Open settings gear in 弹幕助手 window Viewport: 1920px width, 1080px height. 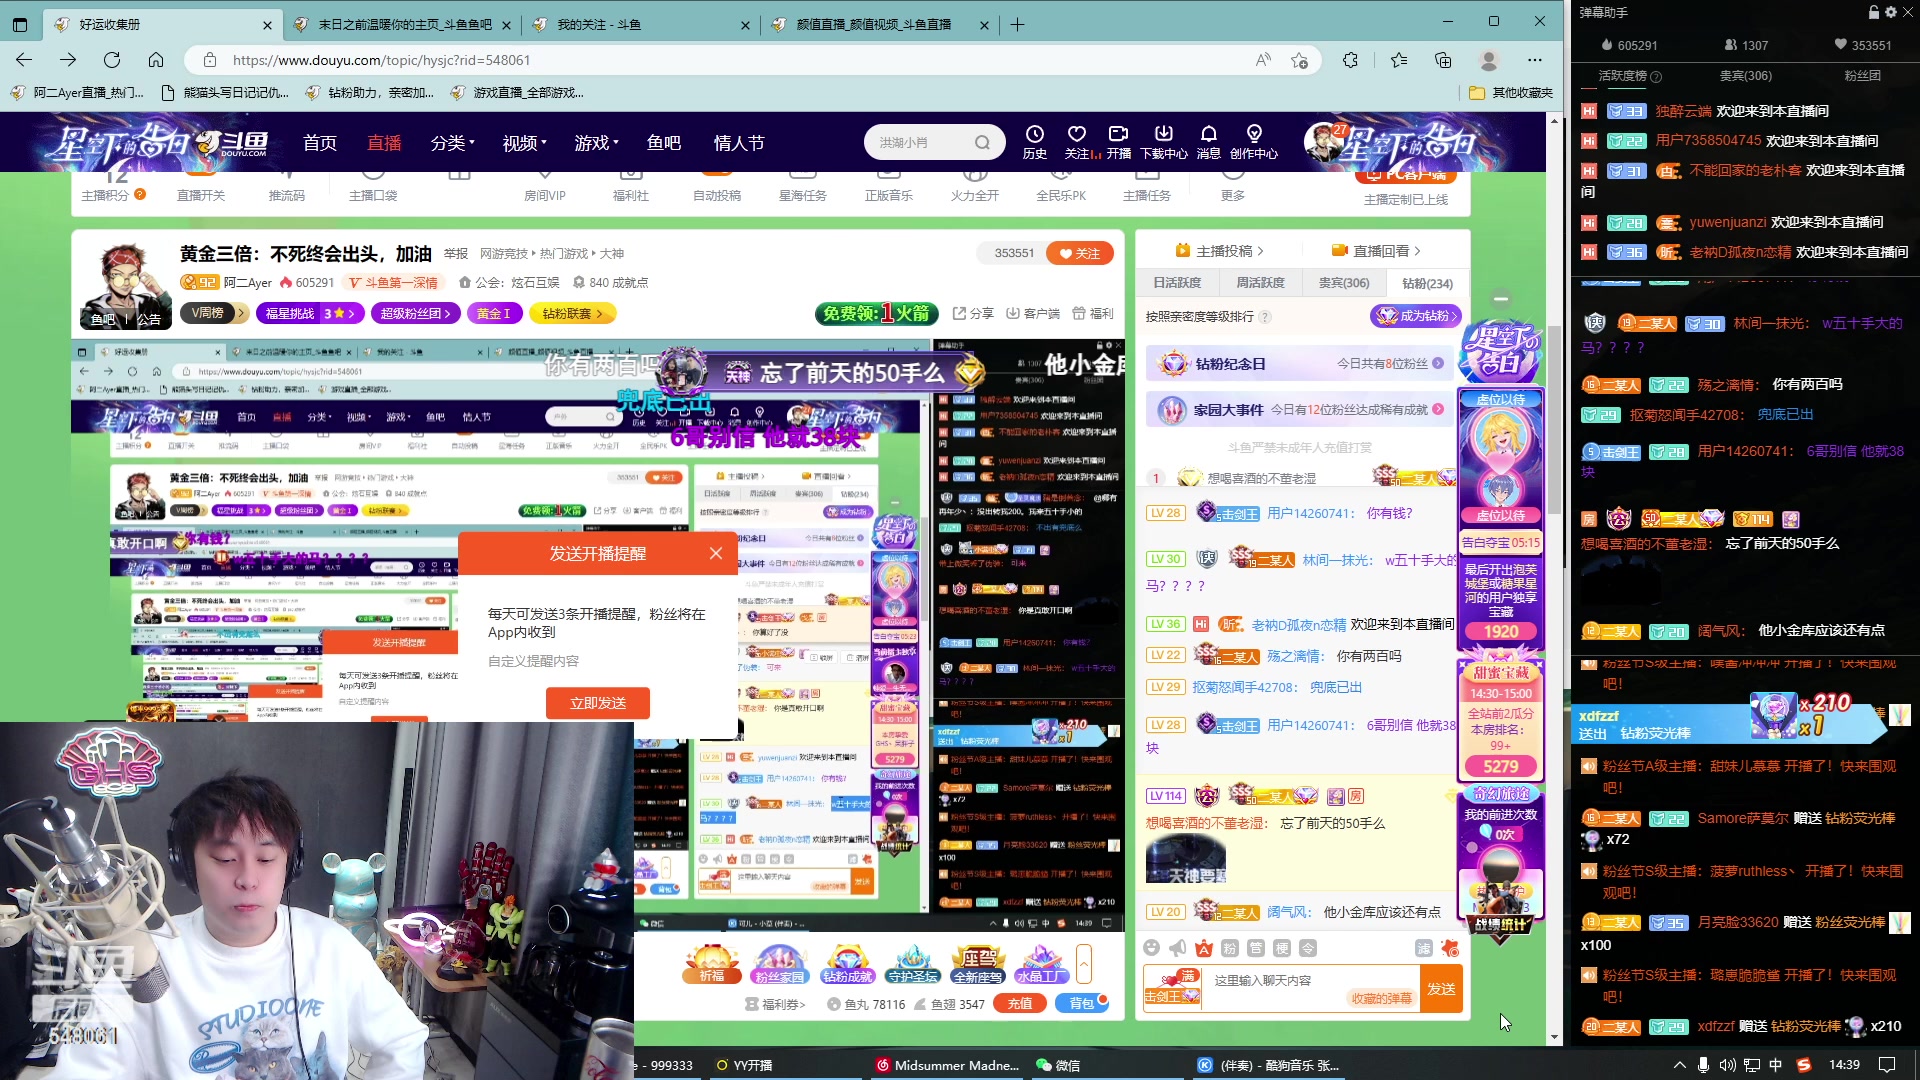point(1890,12)
